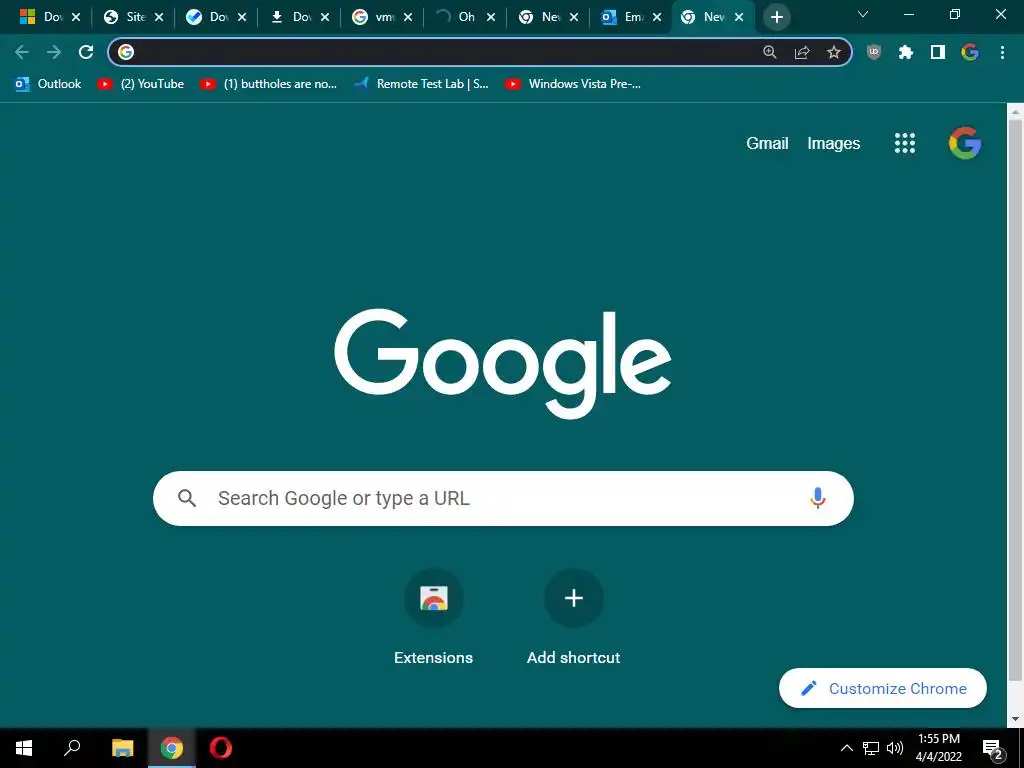
Task: Open the Google apps grid
Action: (x=904, y=143)
